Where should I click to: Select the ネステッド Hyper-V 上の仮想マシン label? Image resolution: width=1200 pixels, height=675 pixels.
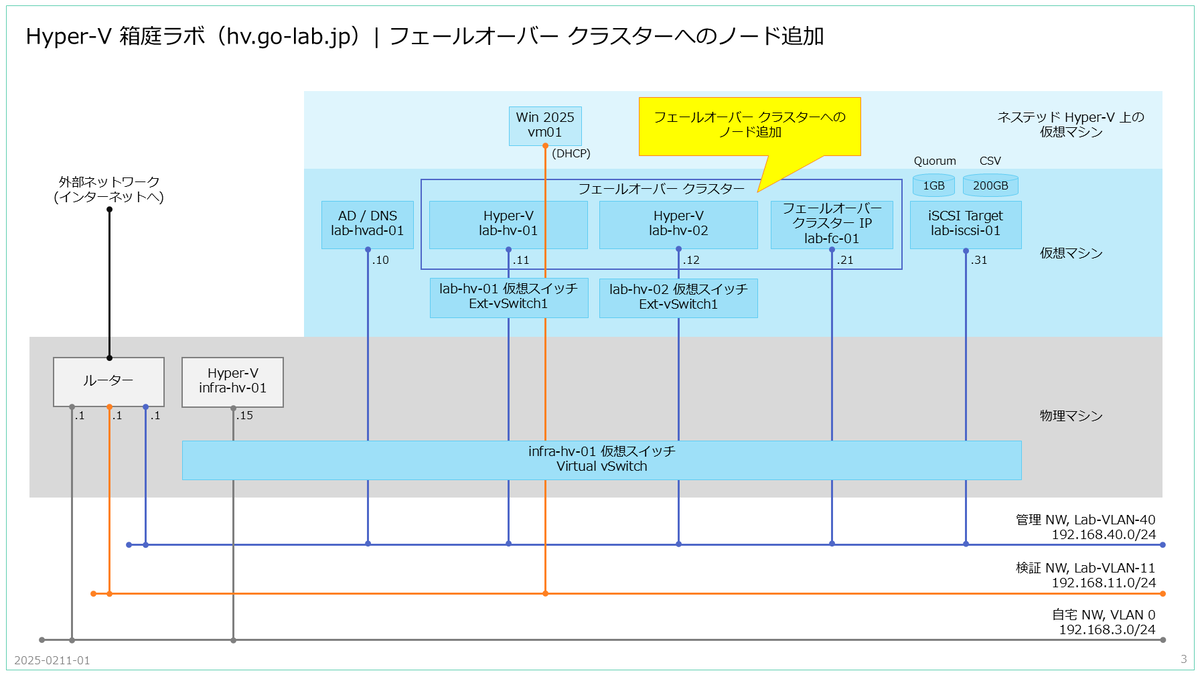click(x=1070, y=124)
